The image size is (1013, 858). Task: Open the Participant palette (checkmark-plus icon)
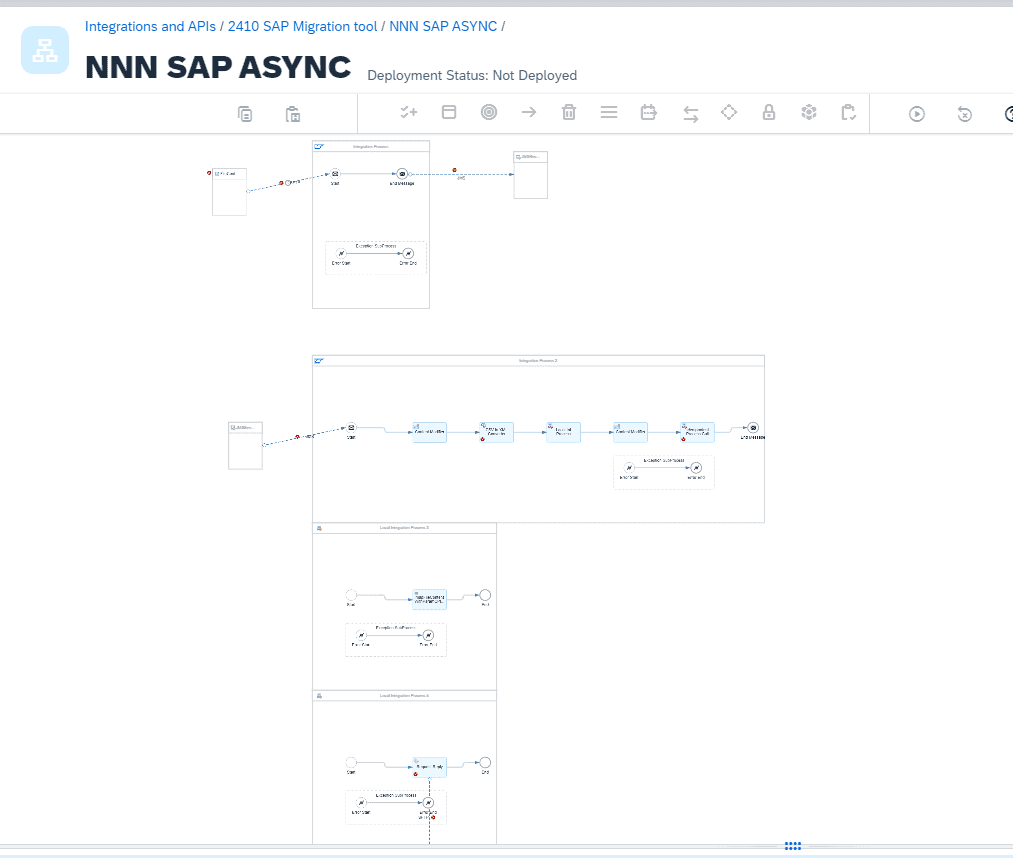pos(408,112)
